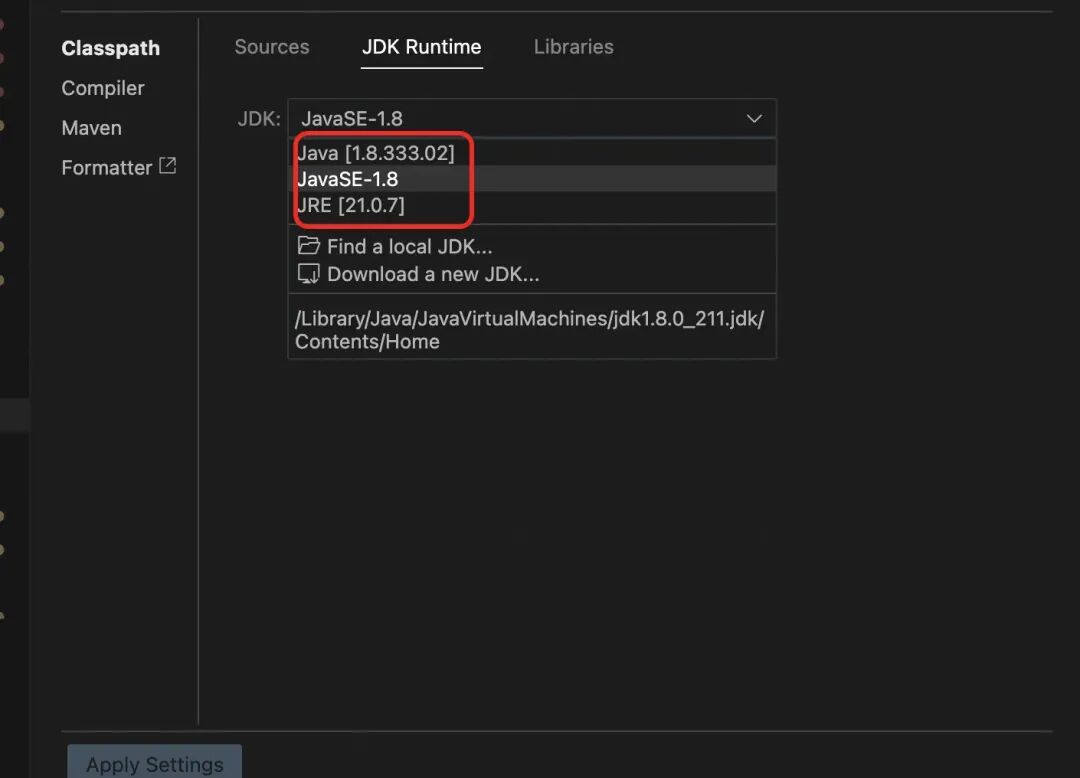The width and height of the screenshot is (1080, 778).
Task: Click the folder icon beside Find a local JDK
Action: 308,246
